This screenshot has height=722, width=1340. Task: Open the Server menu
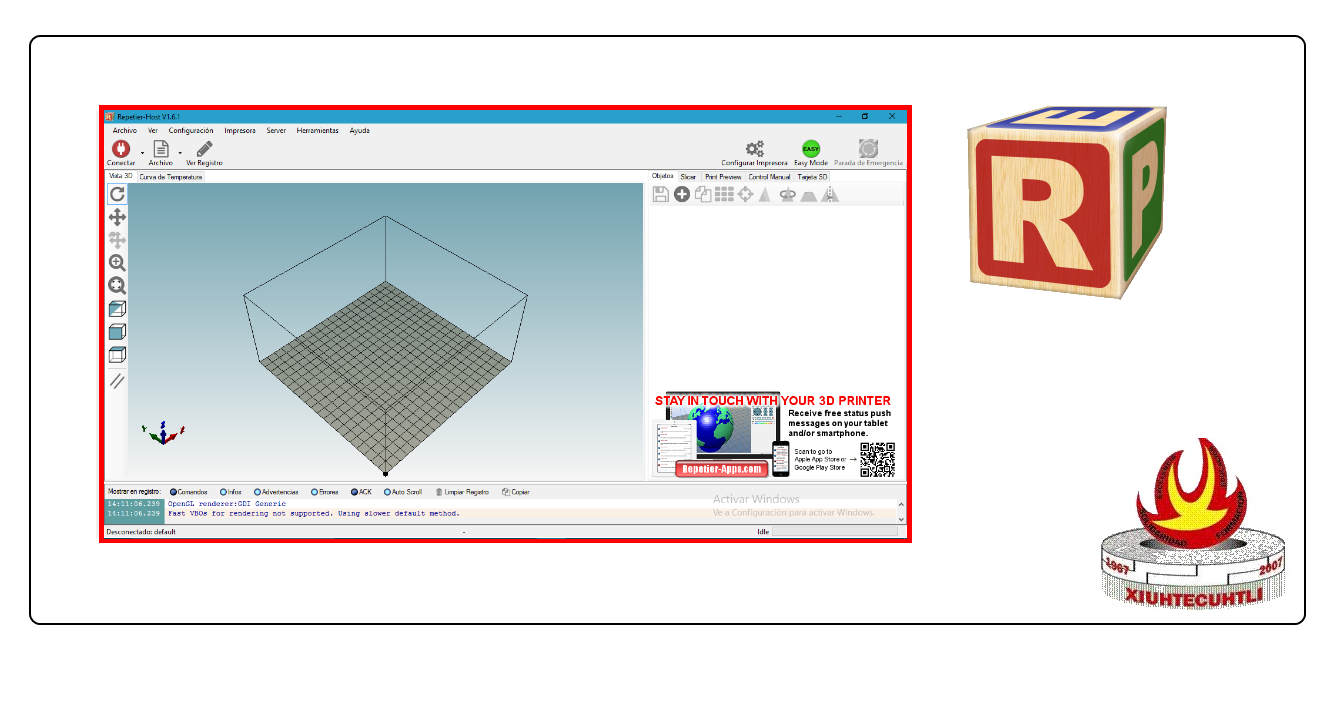click(276, 130)
